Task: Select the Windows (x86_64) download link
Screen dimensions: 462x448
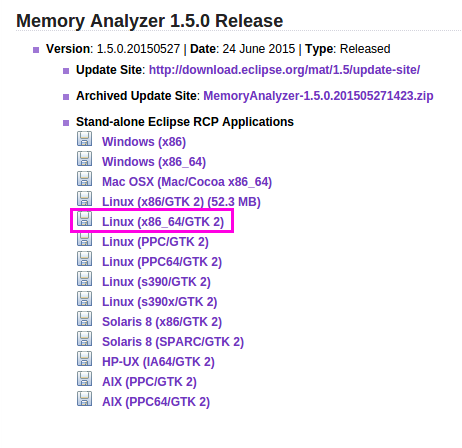Action: 154,162
